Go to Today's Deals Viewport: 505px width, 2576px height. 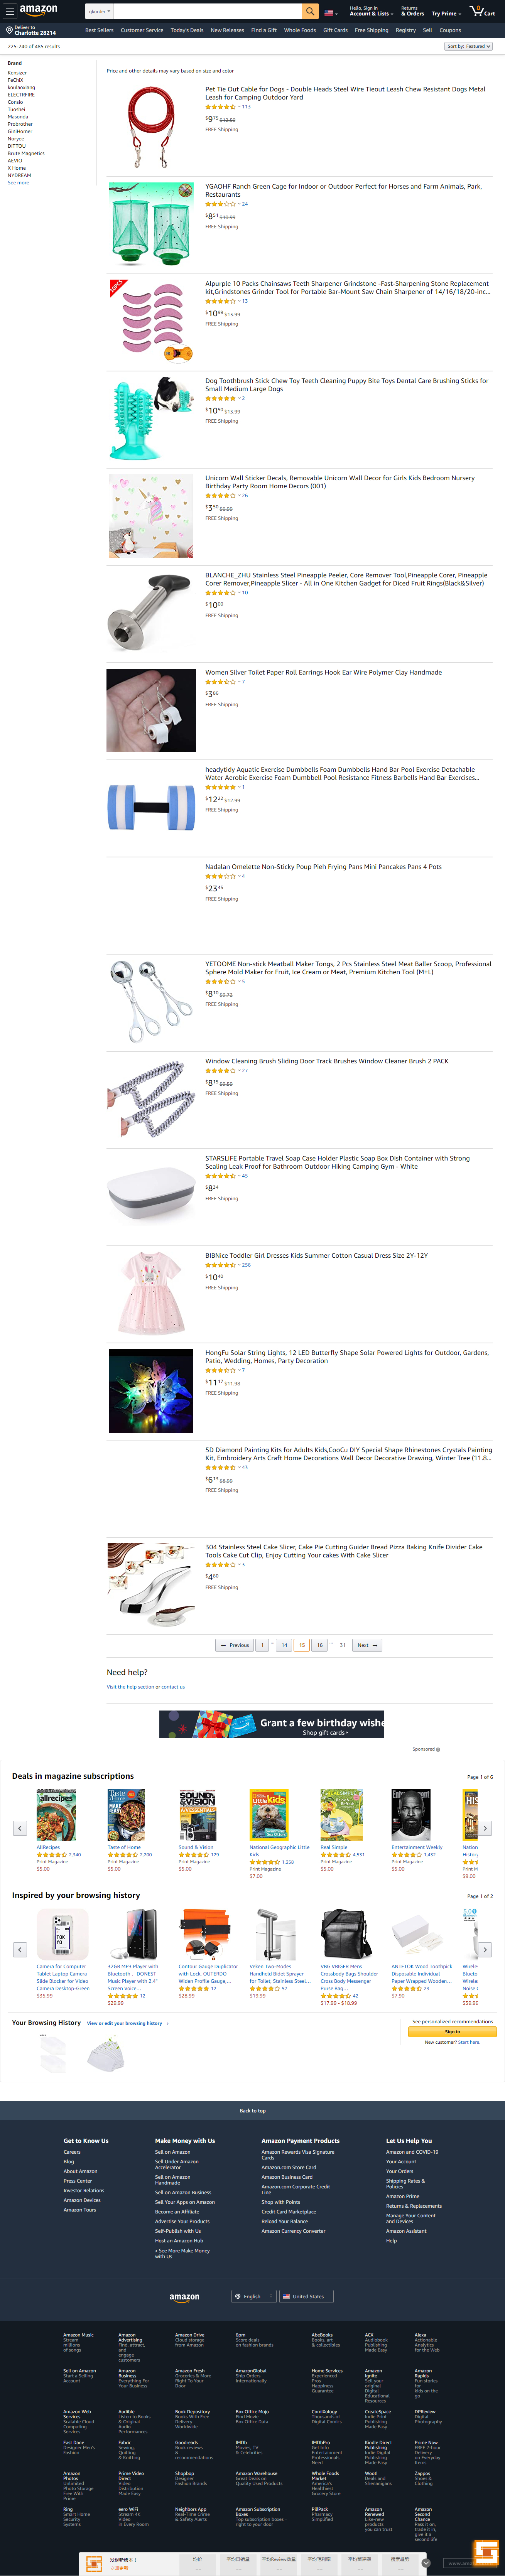[x=187, y=30]
